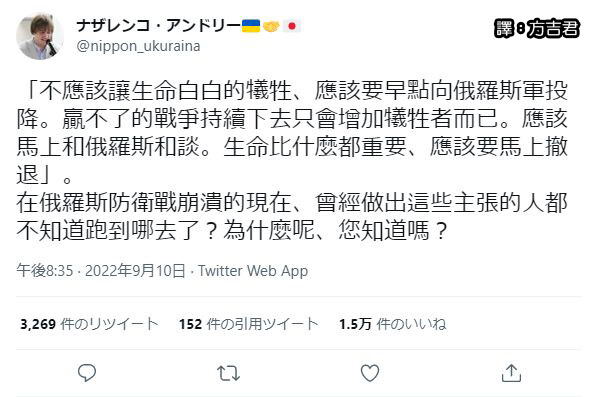View the 1.5万 件のいいね list

(x=393, y=324)
